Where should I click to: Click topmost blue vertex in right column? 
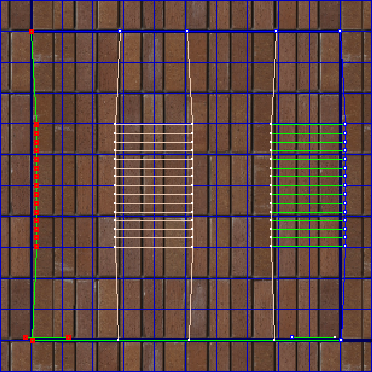[x=345, y=124]
